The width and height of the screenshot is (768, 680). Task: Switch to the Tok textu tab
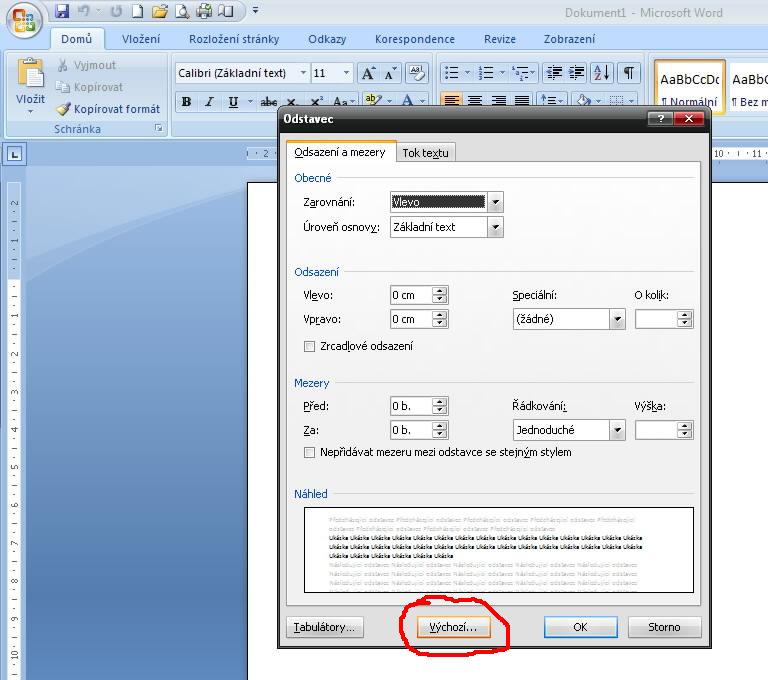[x=426, y=153]
